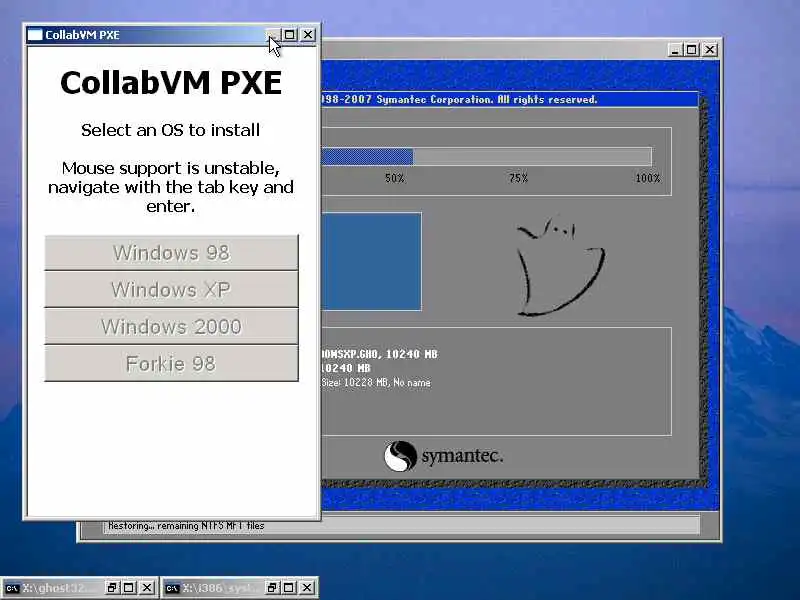800x600 pixels.
Task: Close the Symantec Ghost window
Action: coord(710,50)
